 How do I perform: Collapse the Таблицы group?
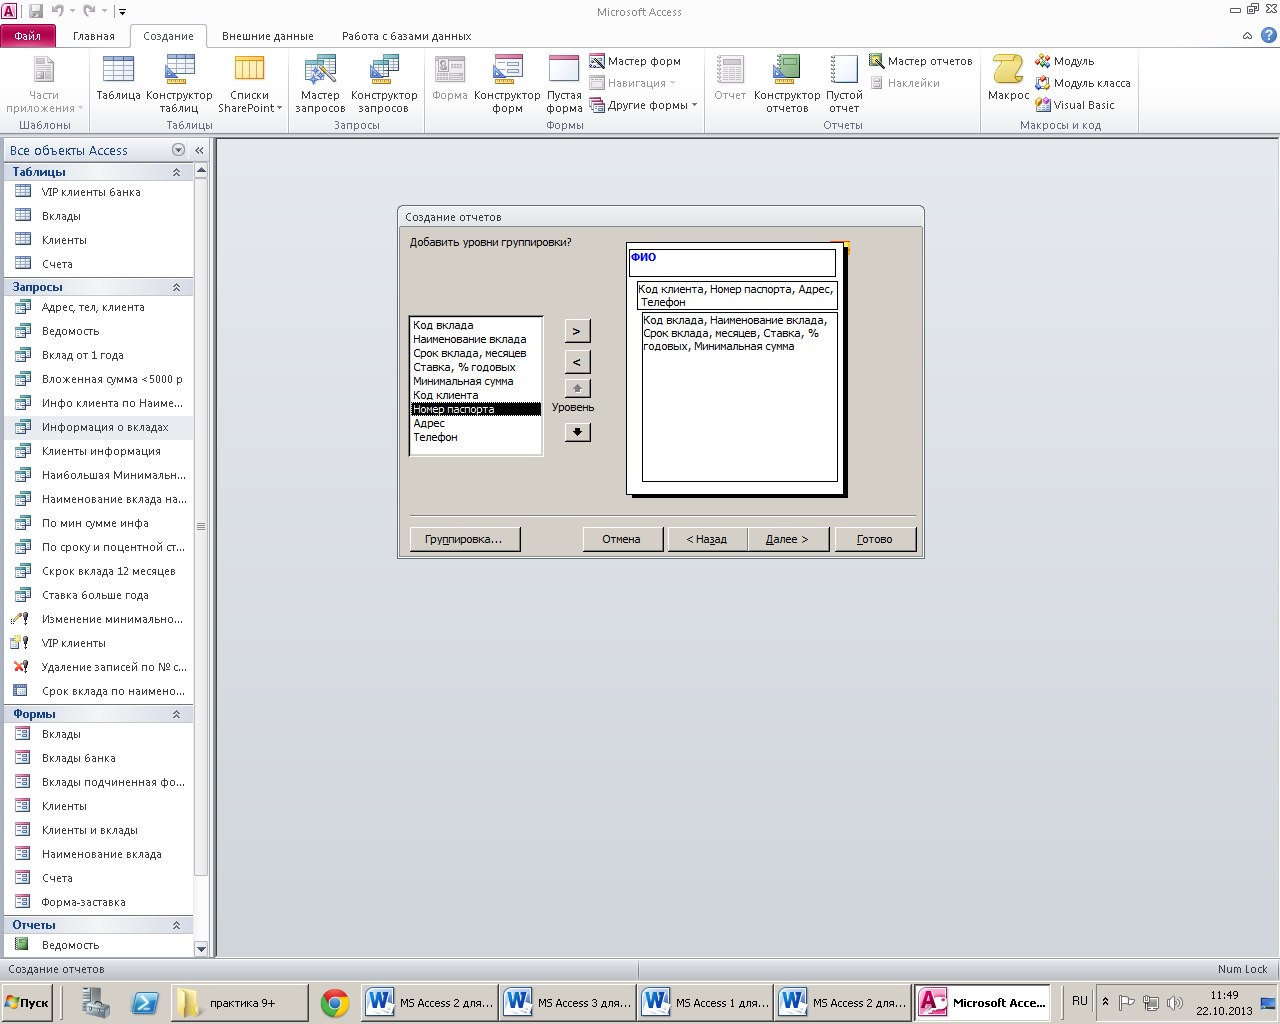point(176,172)
